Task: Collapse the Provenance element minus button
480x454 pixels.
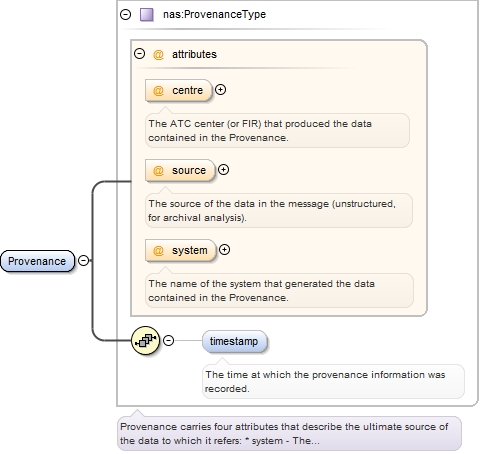Action: 83,260
